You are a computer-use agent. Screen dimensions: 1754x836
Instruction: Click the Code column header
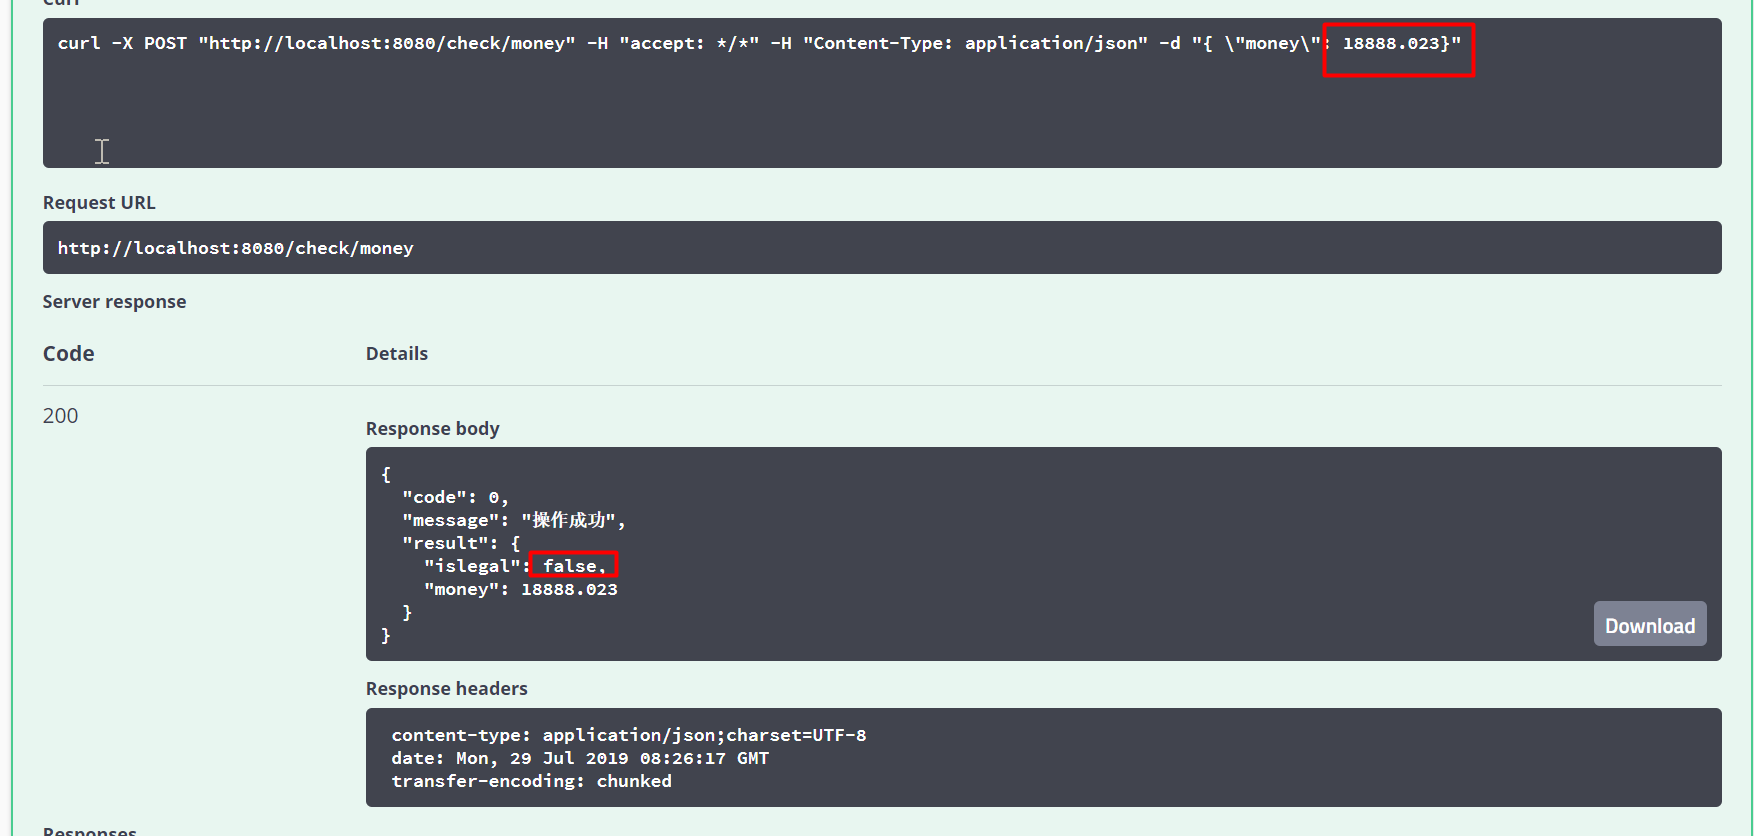(68, 354)
